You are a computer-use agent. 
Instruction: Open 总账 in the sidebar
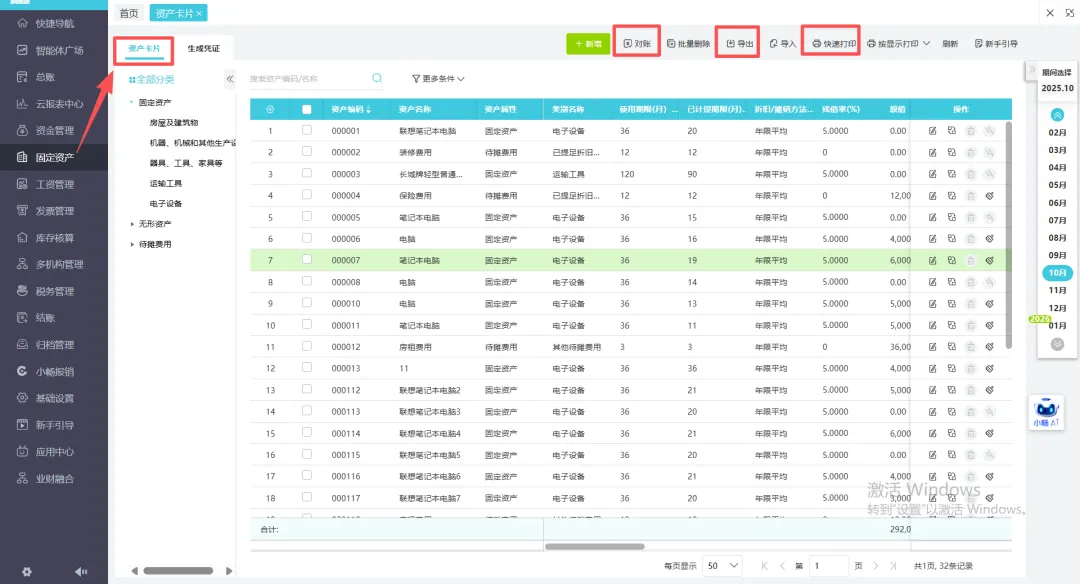45,77
